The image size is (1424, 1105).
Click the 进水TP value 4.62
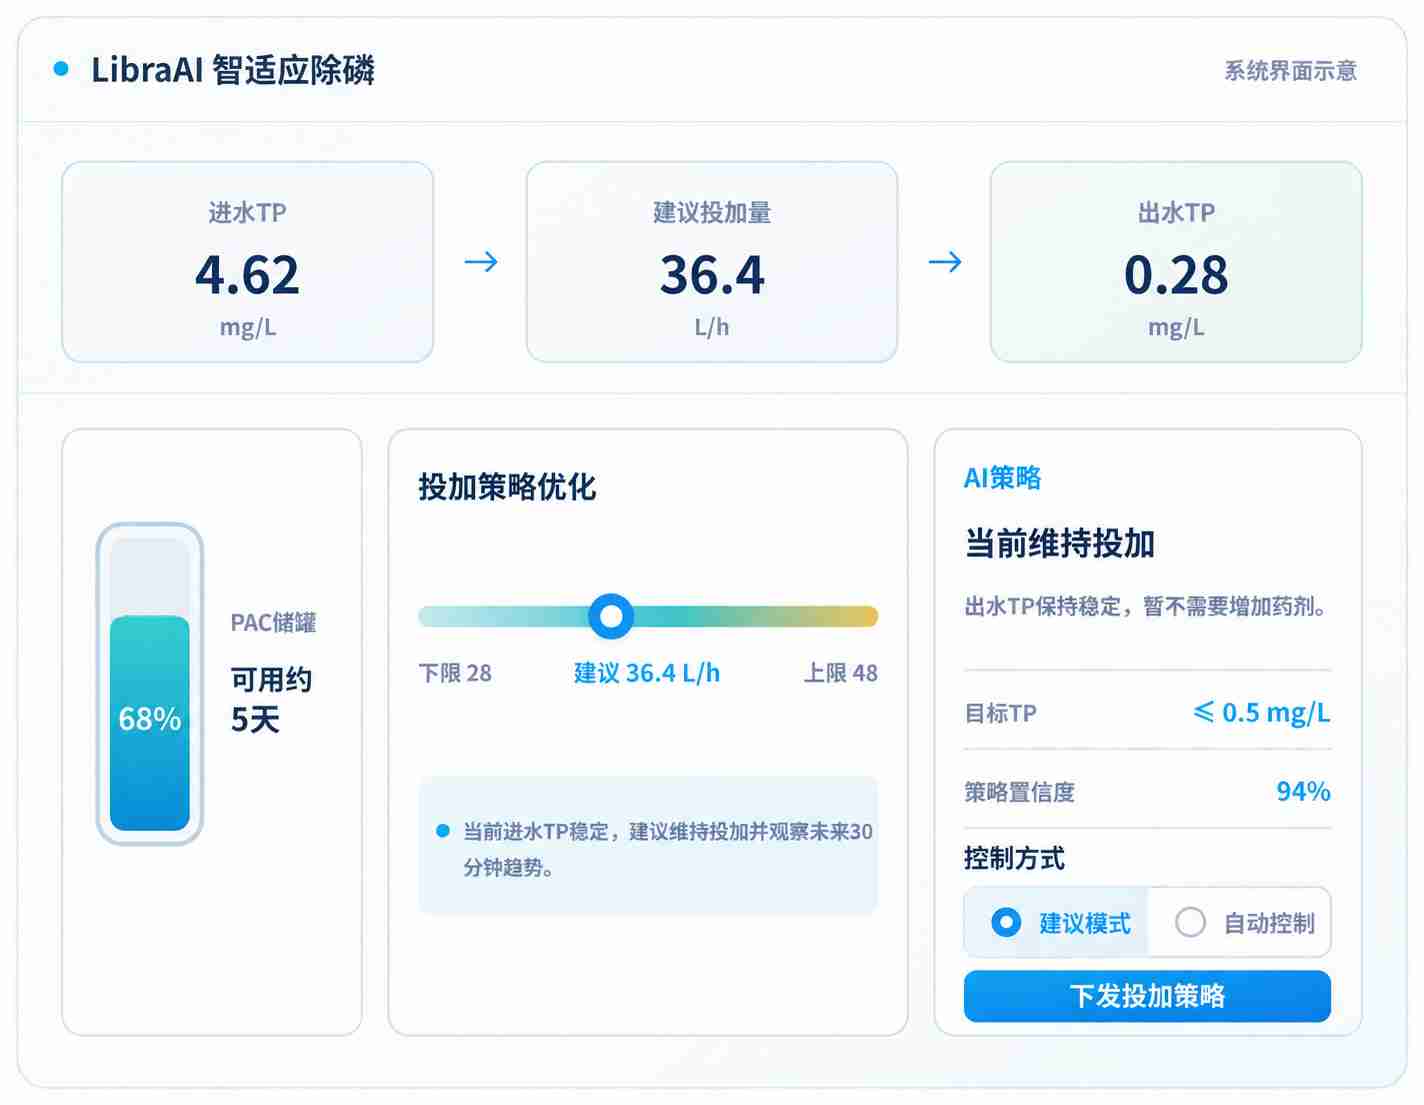[x=247, y=275]
